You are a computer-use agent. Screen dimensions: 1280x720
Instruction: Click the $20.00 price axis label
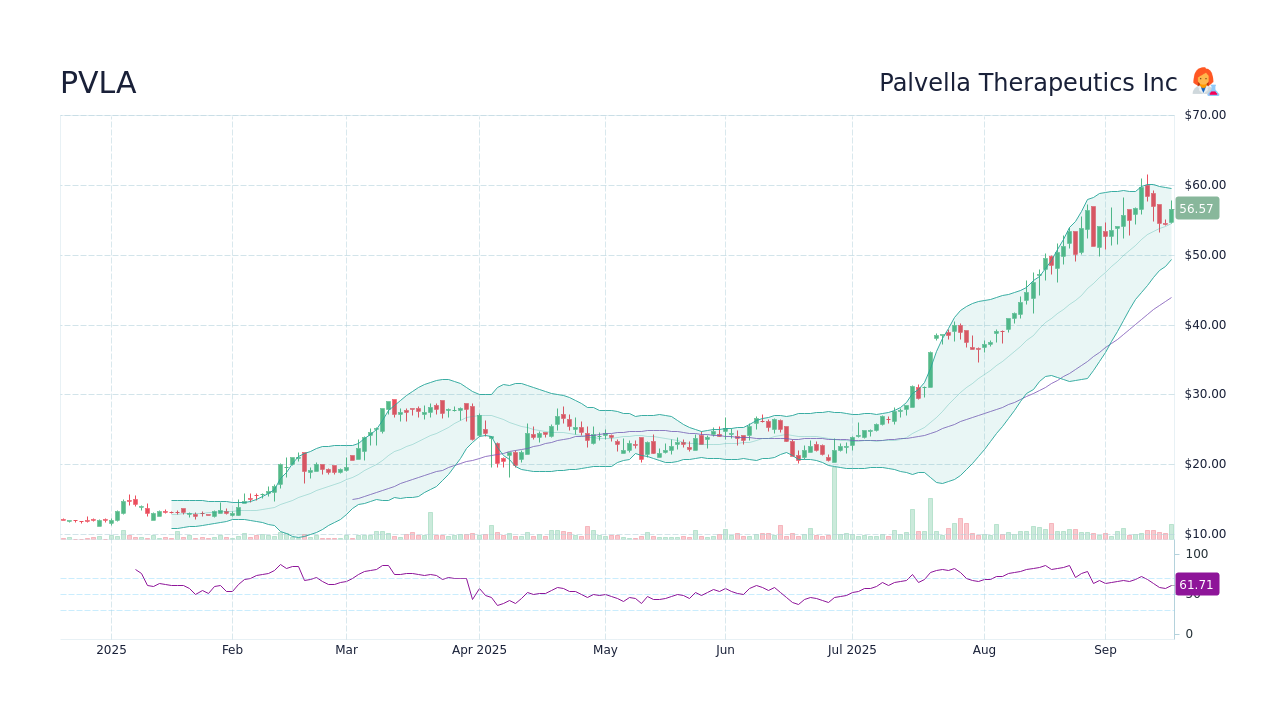[x=1205, y=464]
